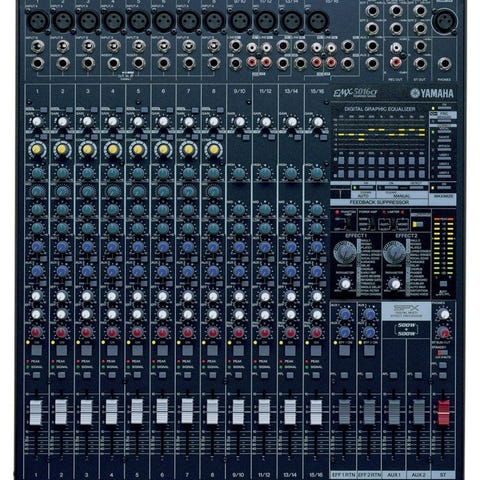Click the EFF 2 RTN fader cap
The image size is (480, 480).
pos(369,413)
